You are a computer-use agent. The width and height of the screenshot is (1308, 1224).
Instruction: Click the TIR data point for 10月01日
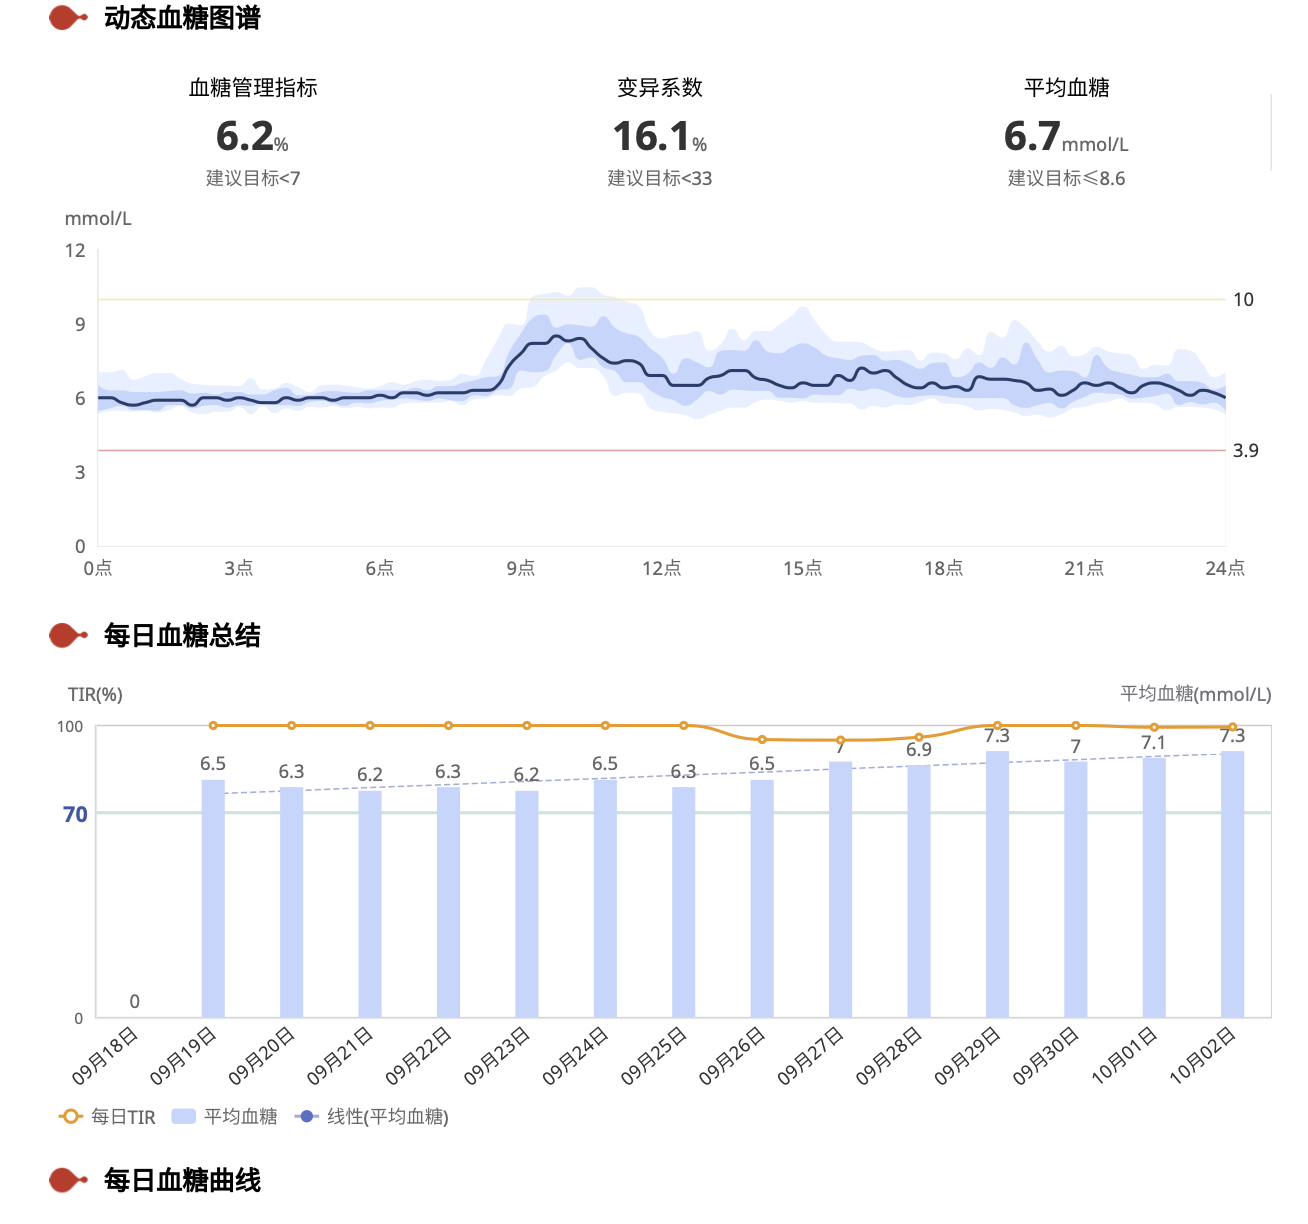(x=1154, y=727)
